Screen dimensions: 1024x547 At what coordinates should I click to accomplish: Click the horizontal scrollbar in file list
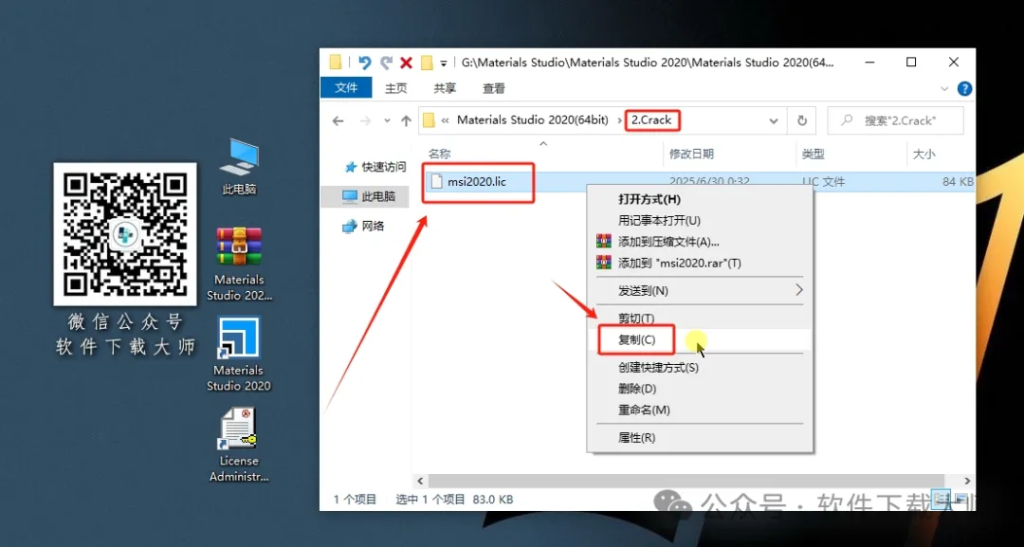(x=686, y=481)
